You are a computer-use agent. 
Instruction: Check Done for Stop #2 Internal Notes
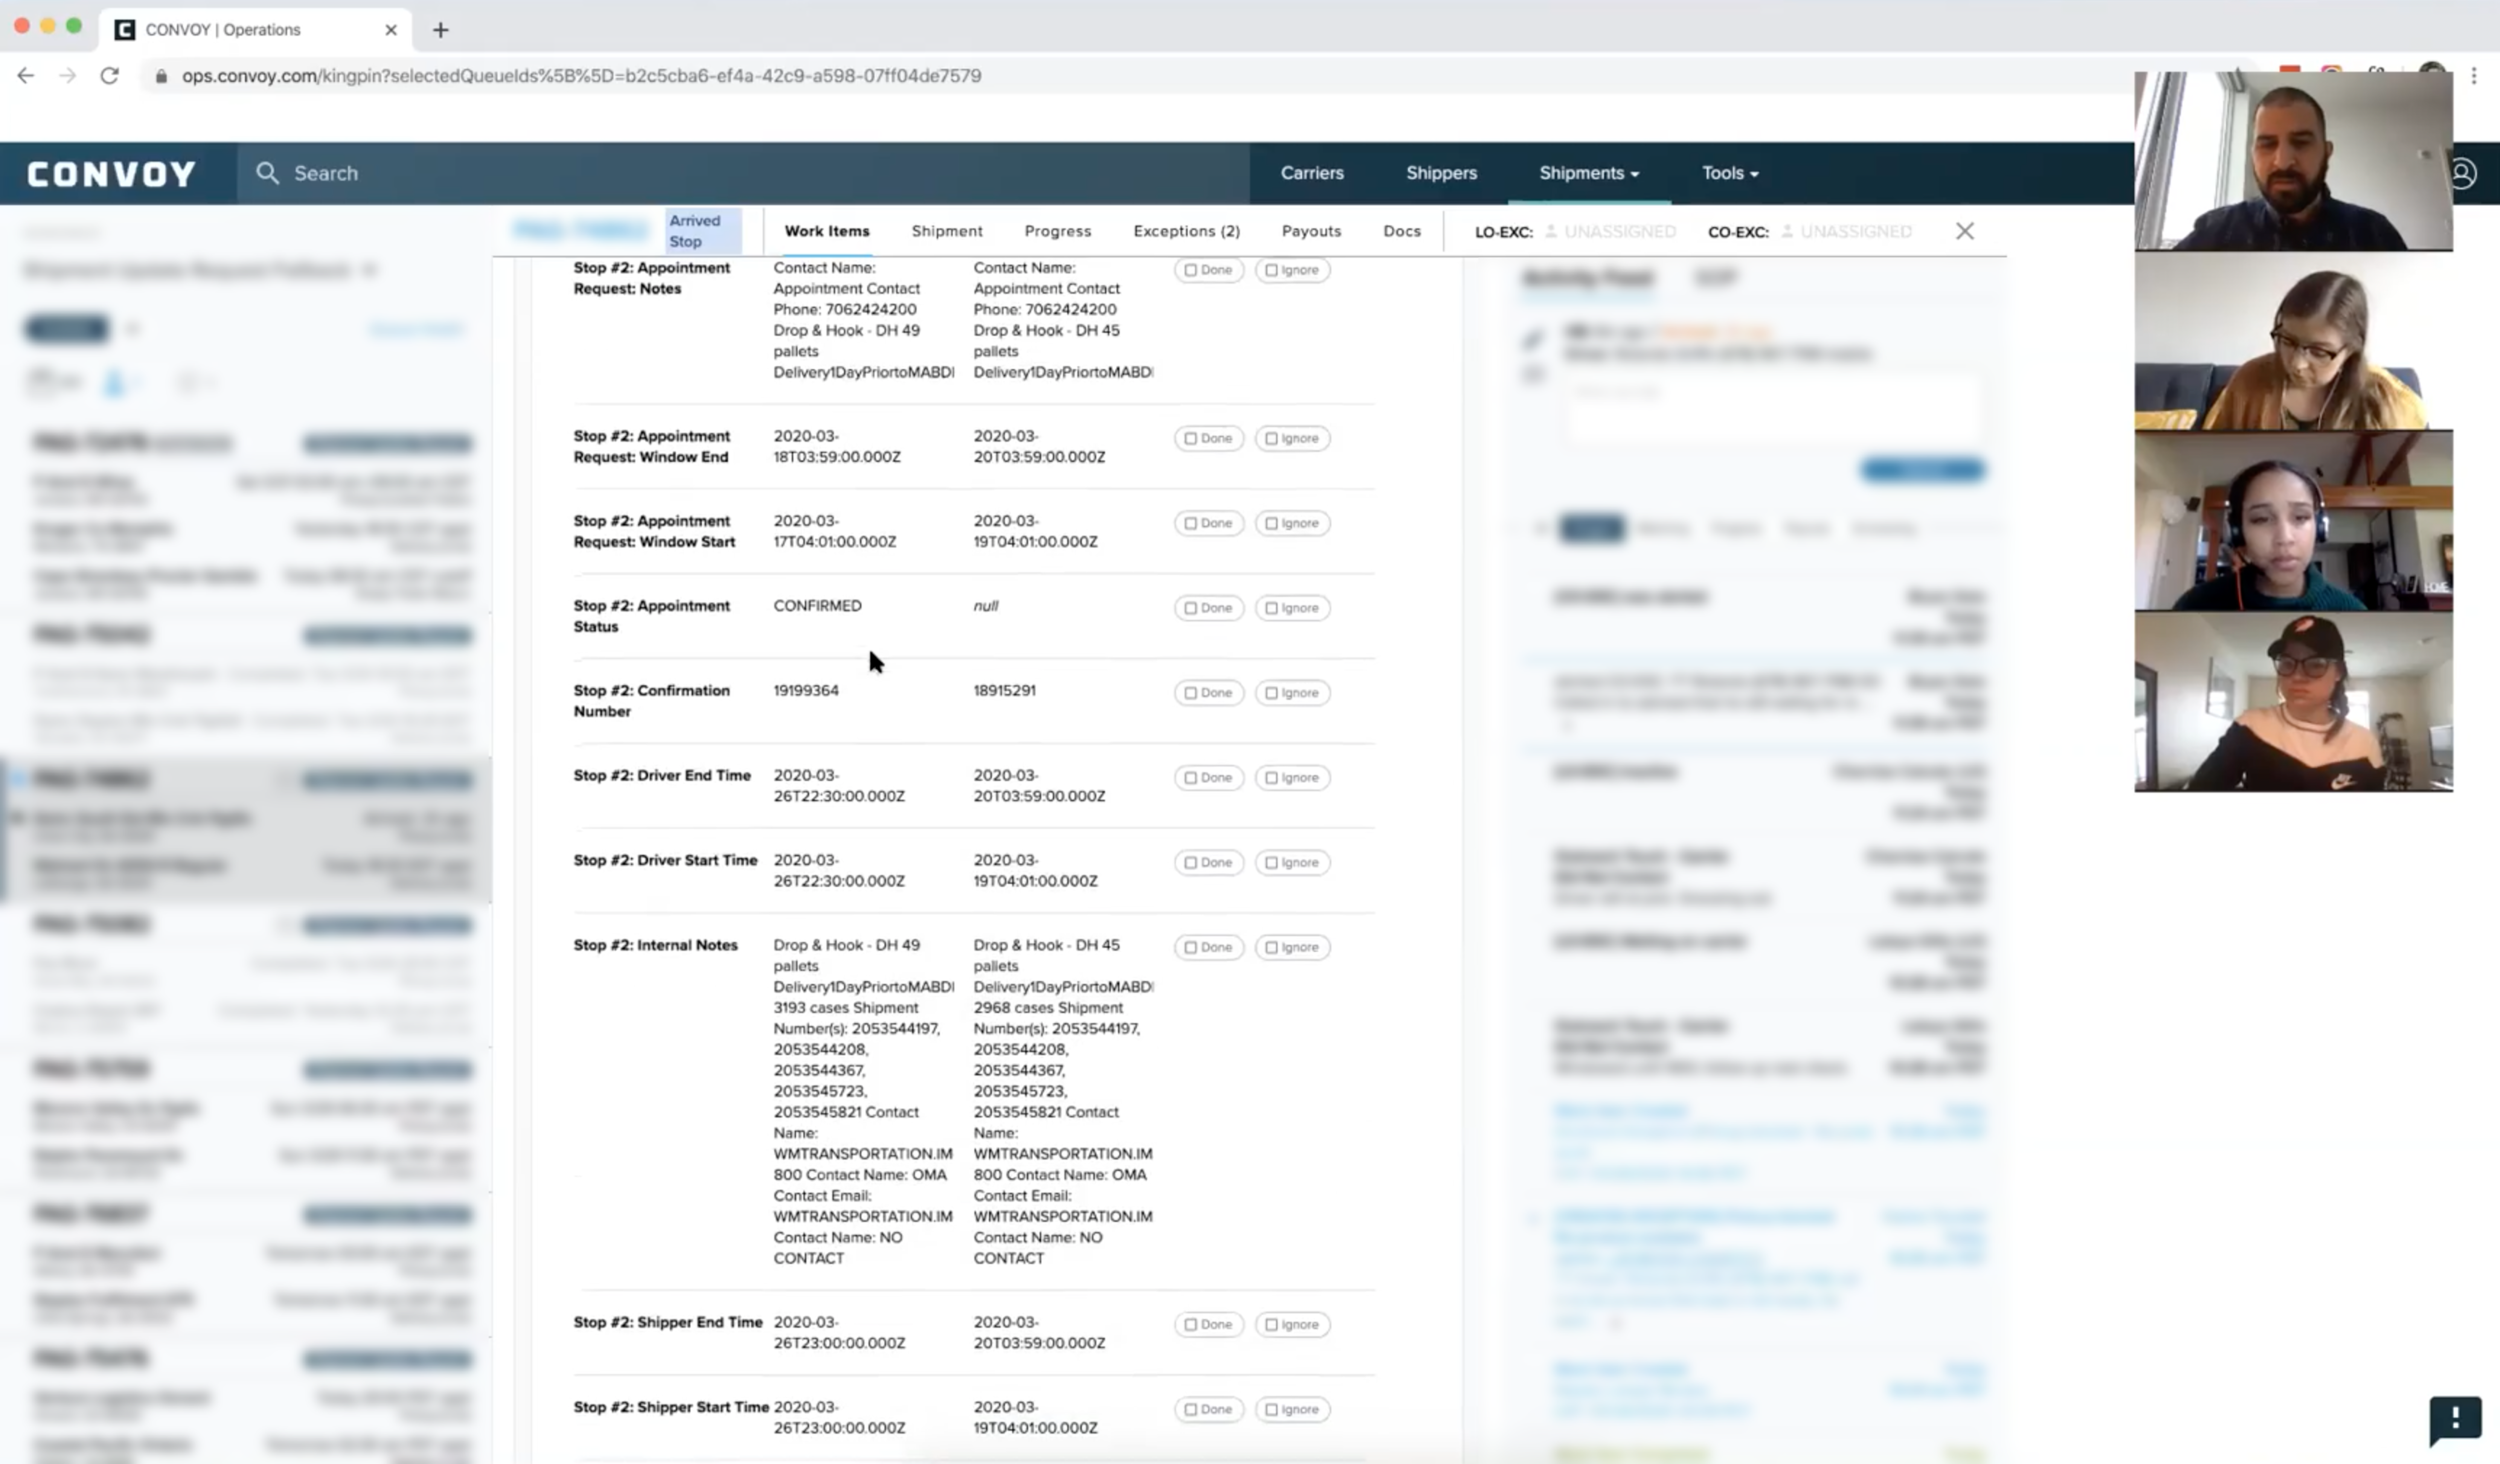coord(1208,947)
